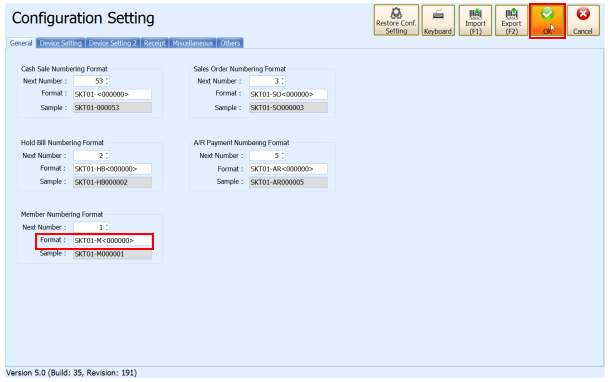Click the Cash Sale Numbering Format heading
Viewport: 610px width, 382px height.
coord(64,69)
